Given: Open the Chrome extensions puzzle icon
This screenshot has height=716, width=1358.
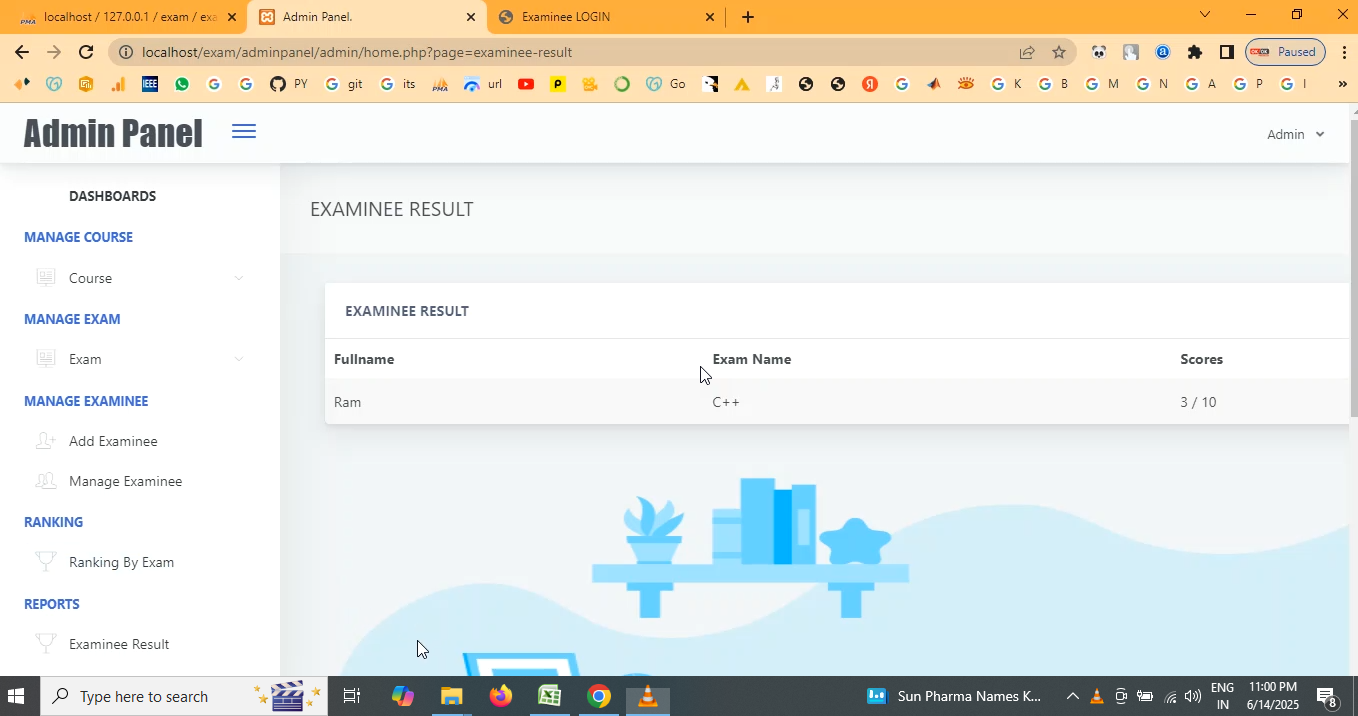Looking at the screenshot, I should pos(1194,52).
